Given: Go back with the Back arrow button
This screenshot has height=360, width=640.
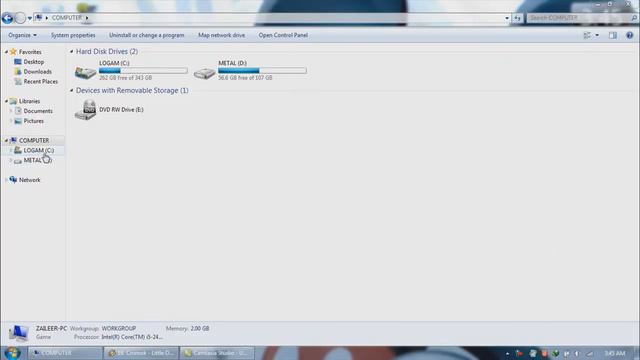Looking at the screenshot, I should [7, 18].
